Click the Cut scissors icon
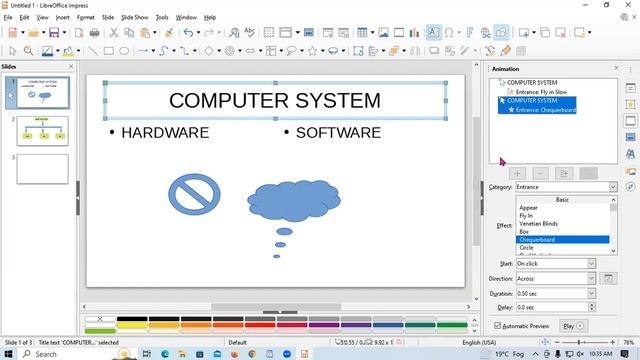The image size is (640, 360). (x=114, y=33)
